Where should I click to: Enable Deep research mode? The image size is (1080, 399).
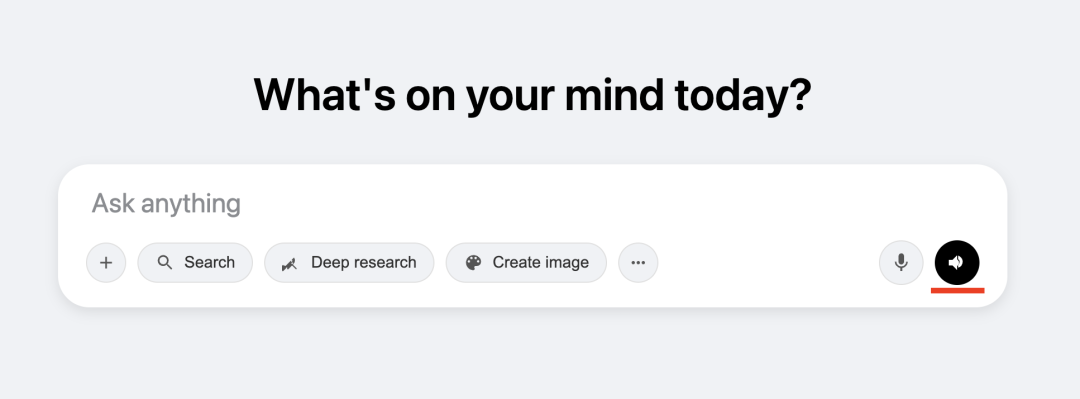coord(349,263)
